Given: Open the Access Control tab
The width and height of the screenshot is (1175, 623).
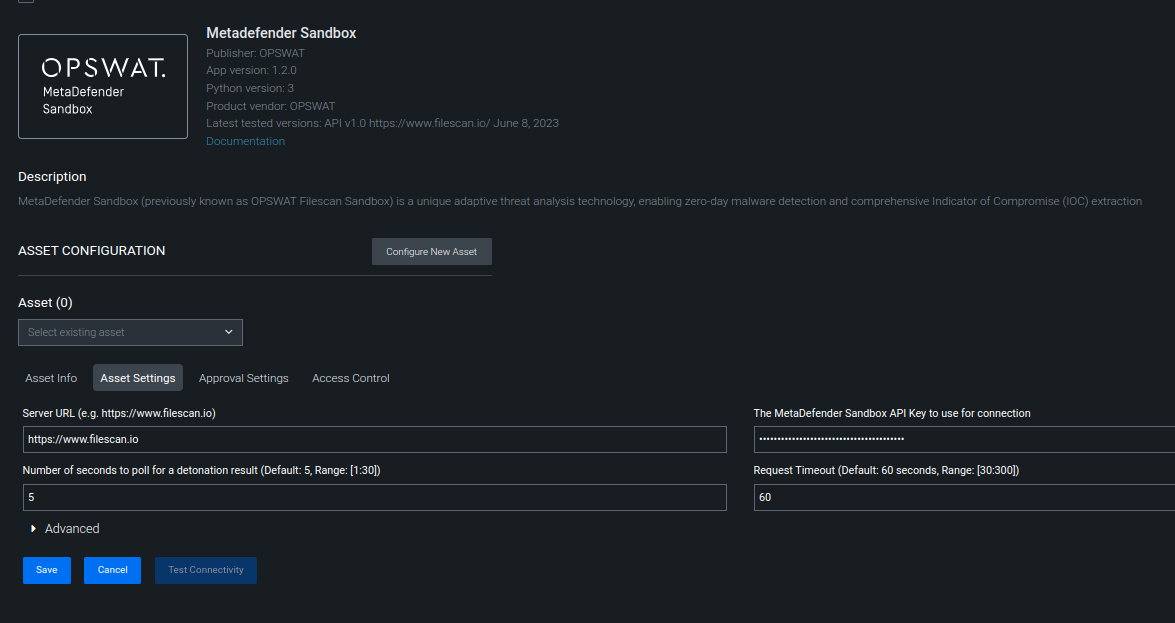Looking at the screenshot, I should tap(351, 378).
